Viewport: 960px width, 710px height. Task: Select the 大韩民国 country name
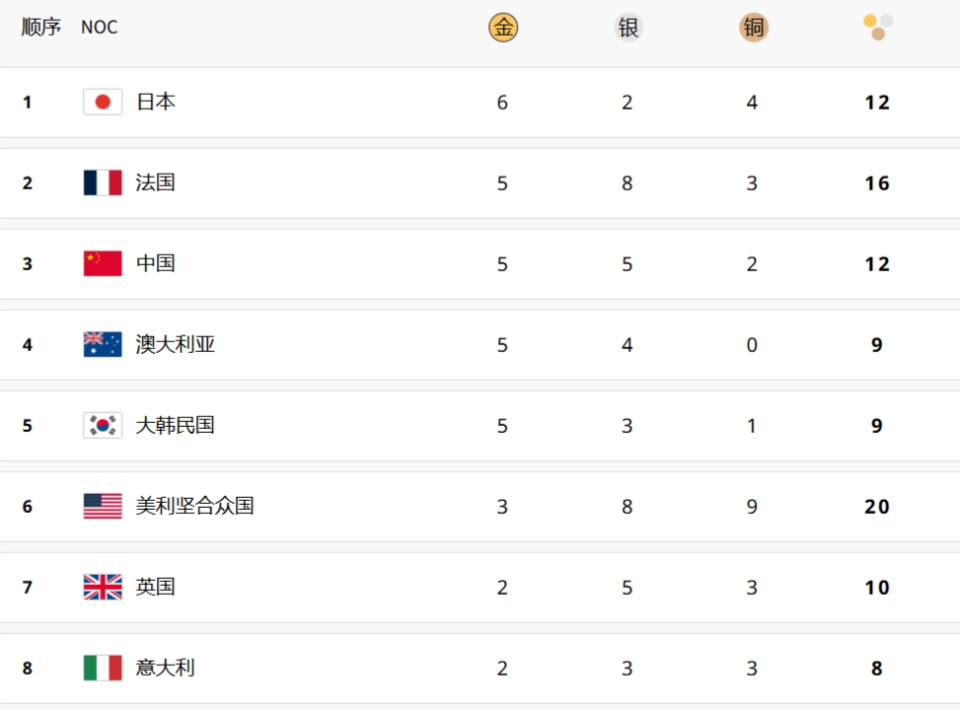175,425
